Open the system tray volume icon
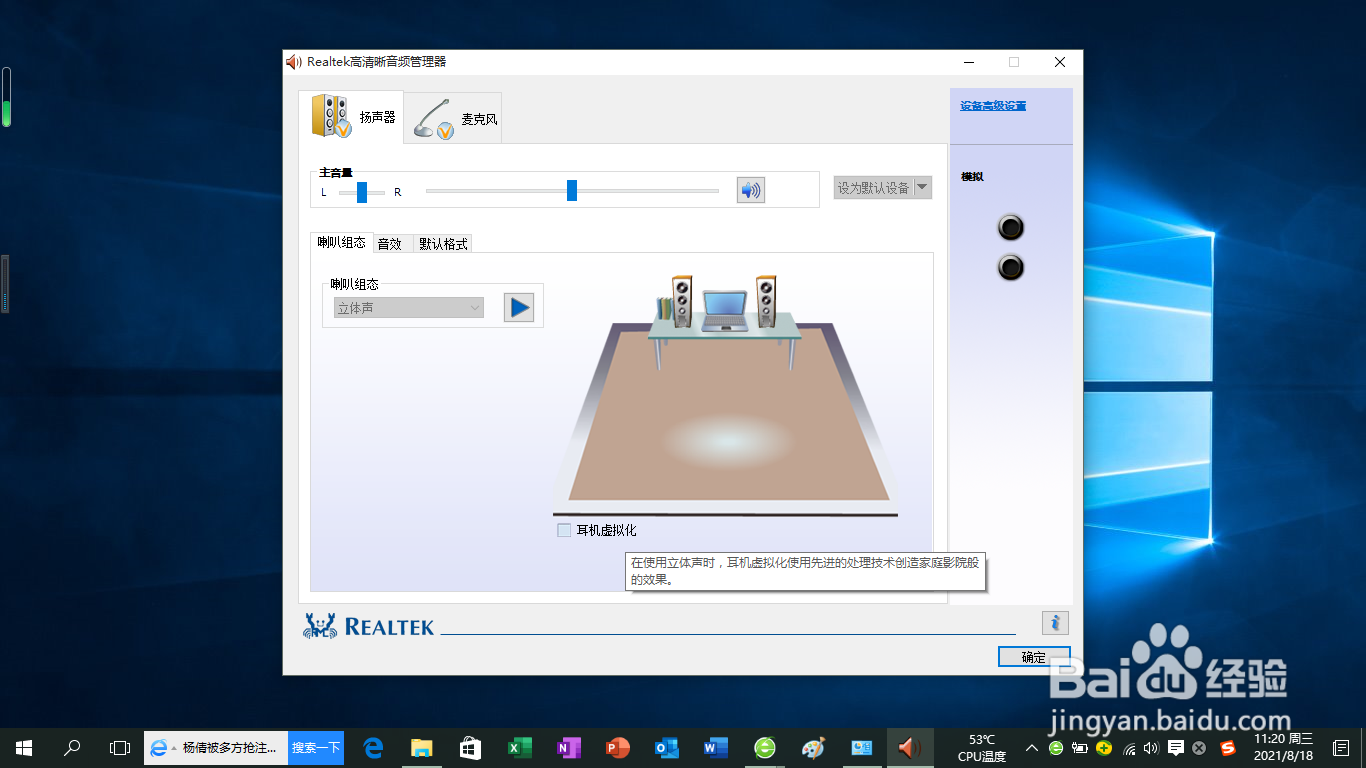 (x=1151, y=748)
